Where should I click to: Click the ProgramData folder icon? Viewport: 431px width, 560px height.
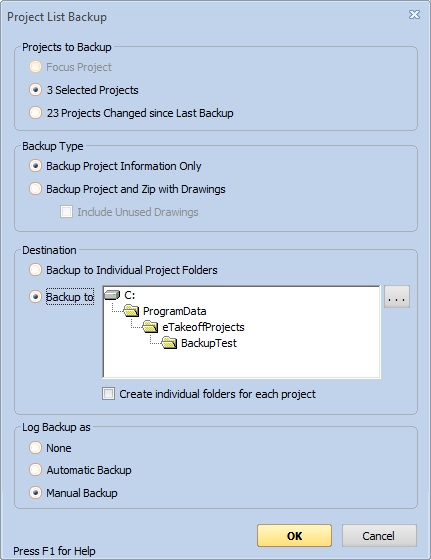click(x=131, y=311)
